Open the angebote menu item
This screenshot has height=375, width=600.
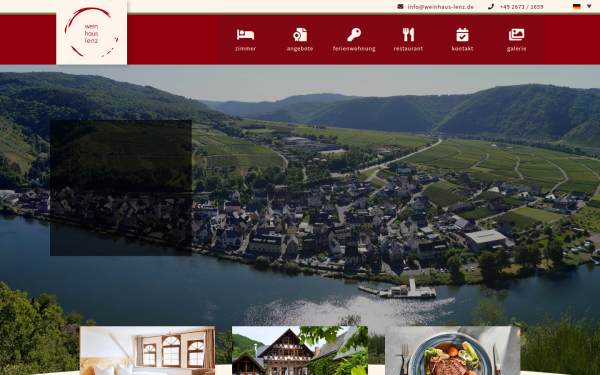pyautogui.click(x=300, y=49)
